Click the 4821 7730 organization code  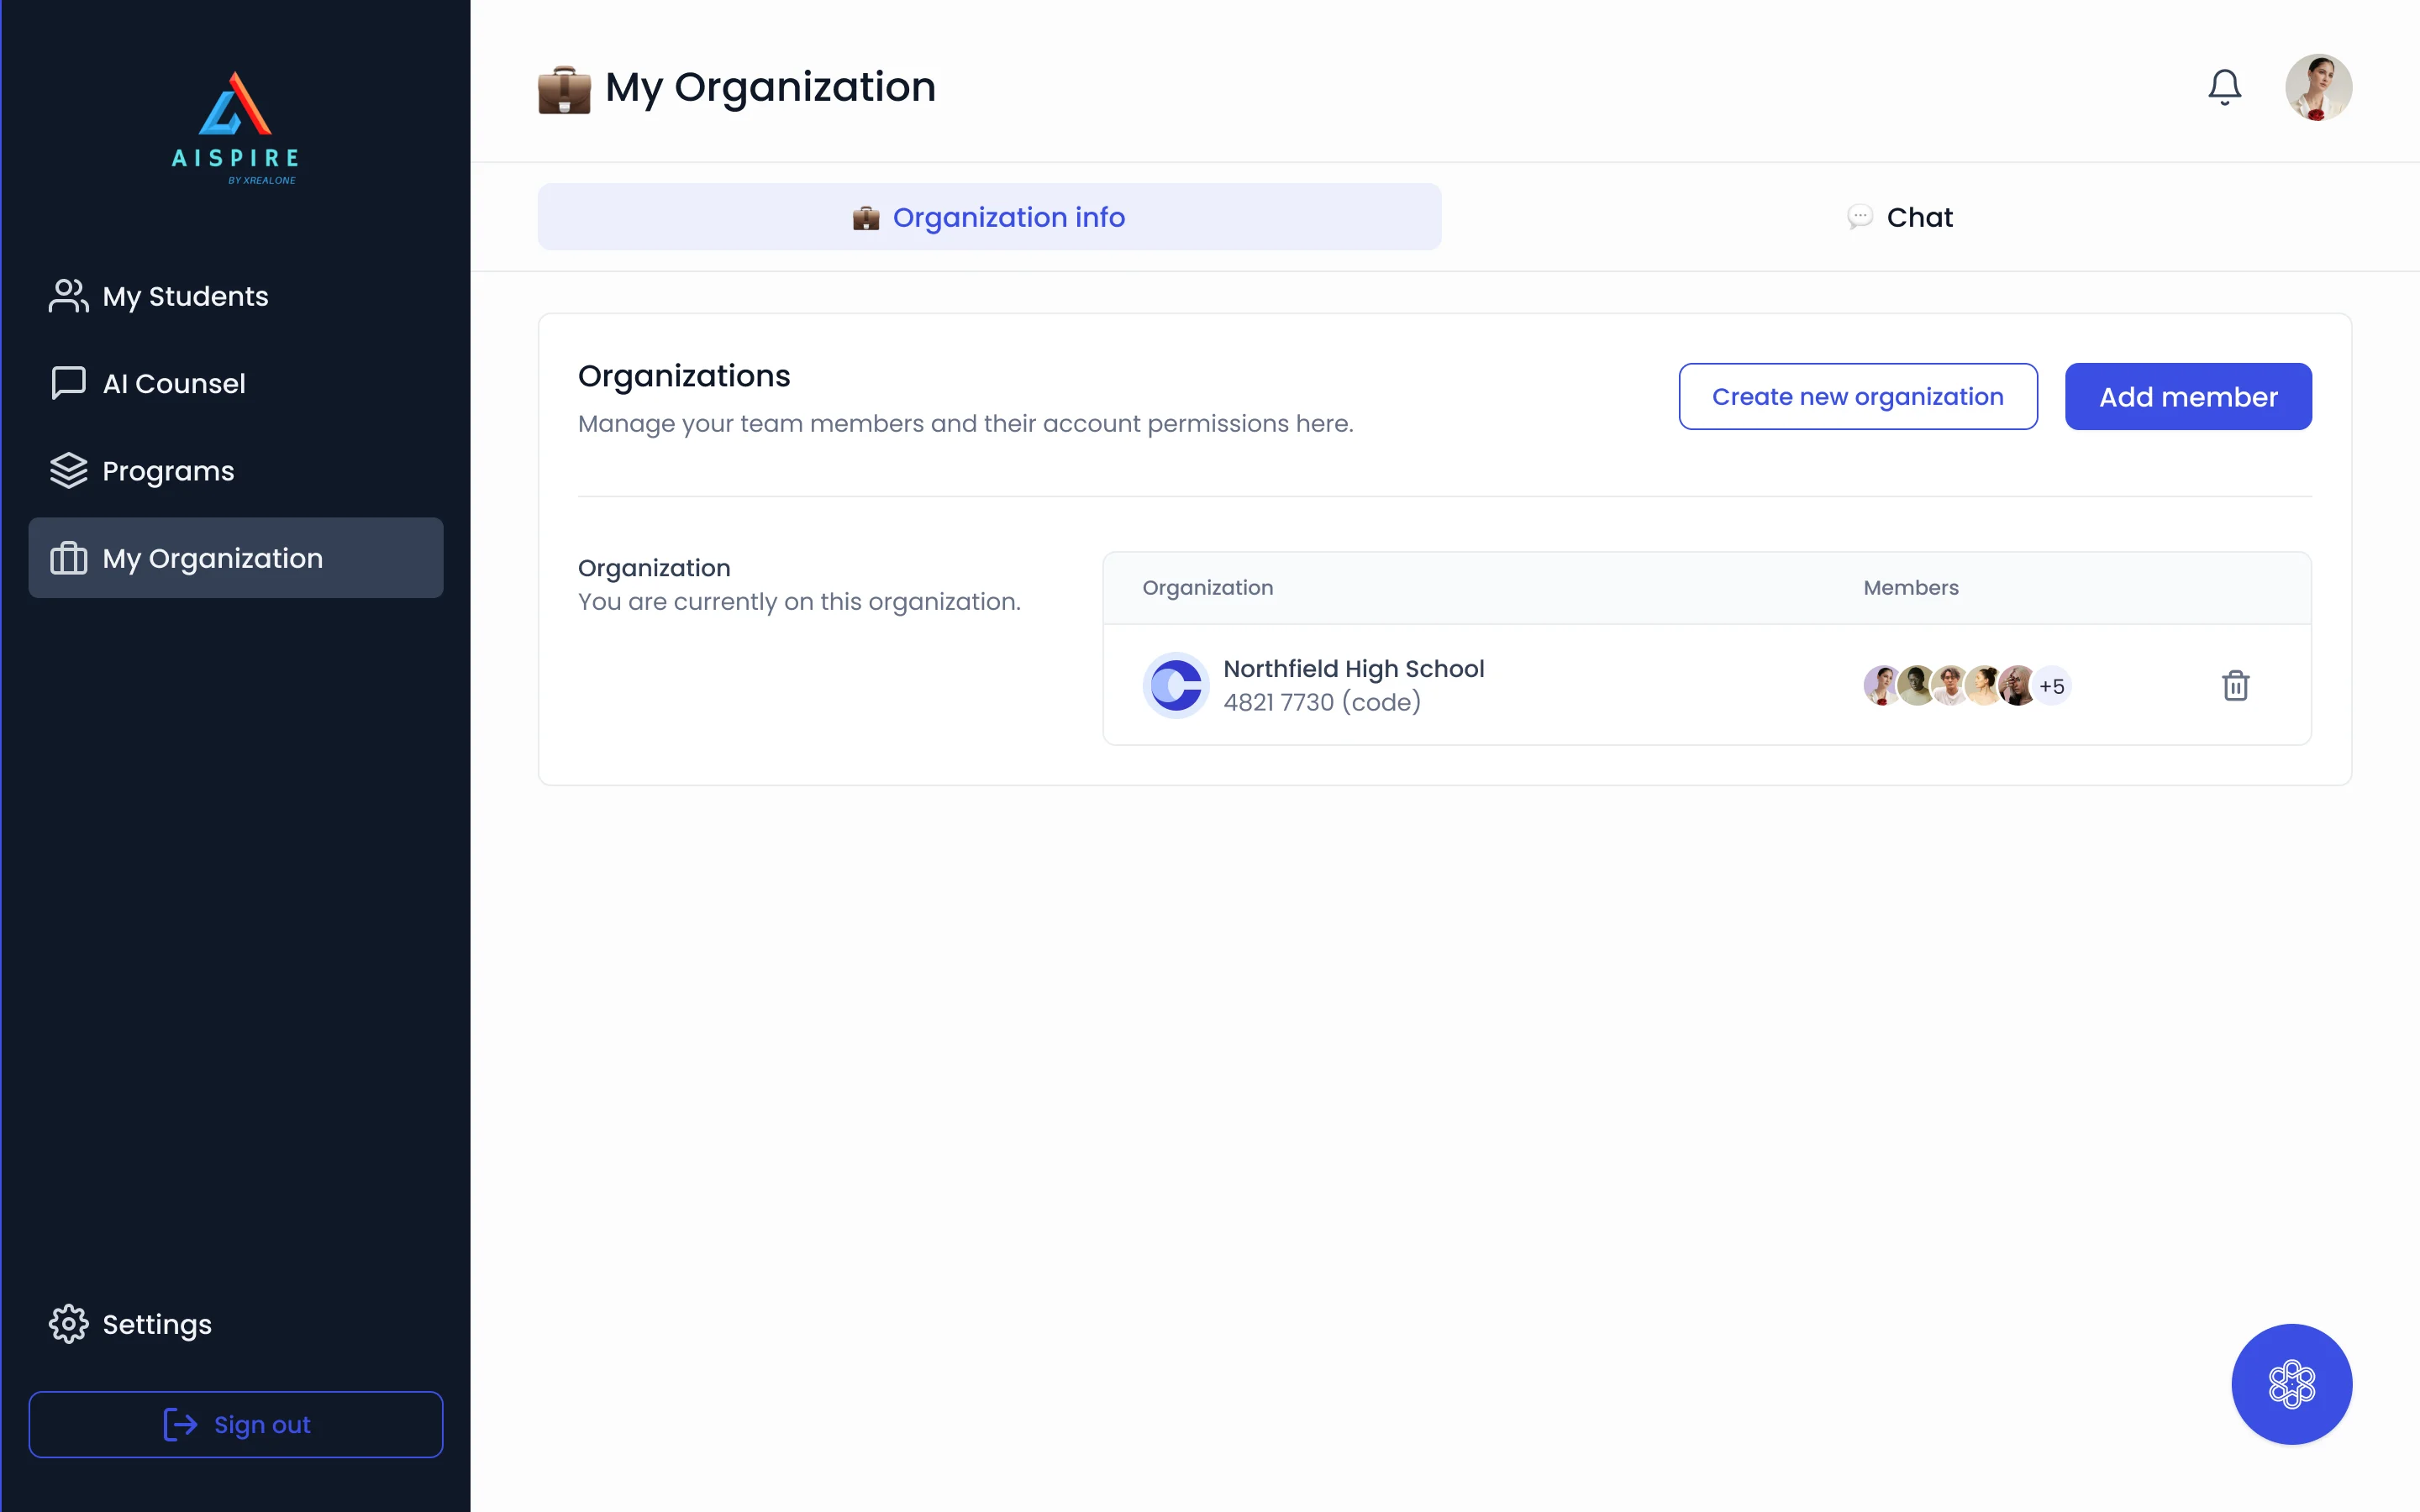coord(1321,702)
